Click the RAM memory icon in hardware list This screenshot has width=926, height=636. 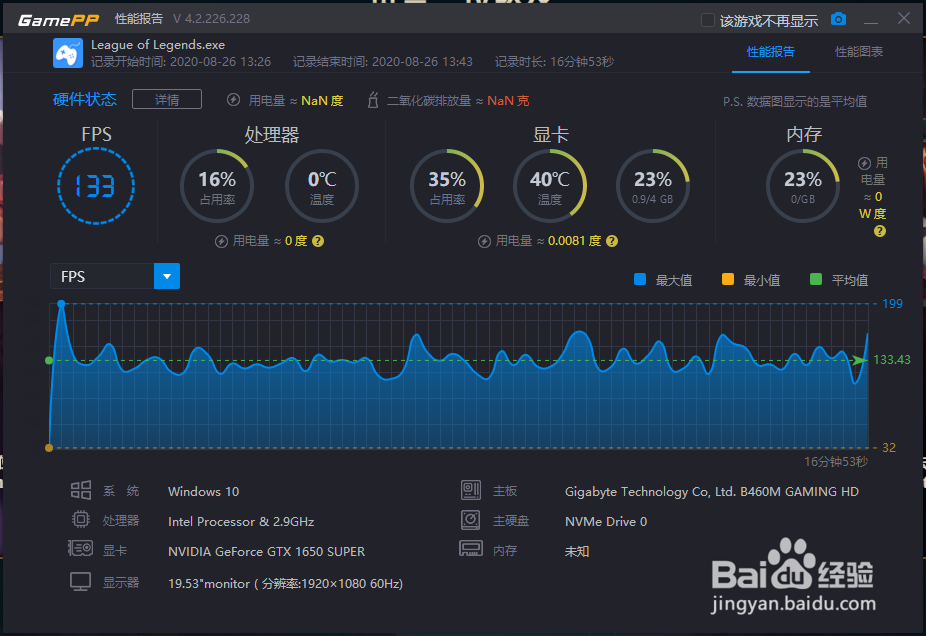[x=471, y=549]
